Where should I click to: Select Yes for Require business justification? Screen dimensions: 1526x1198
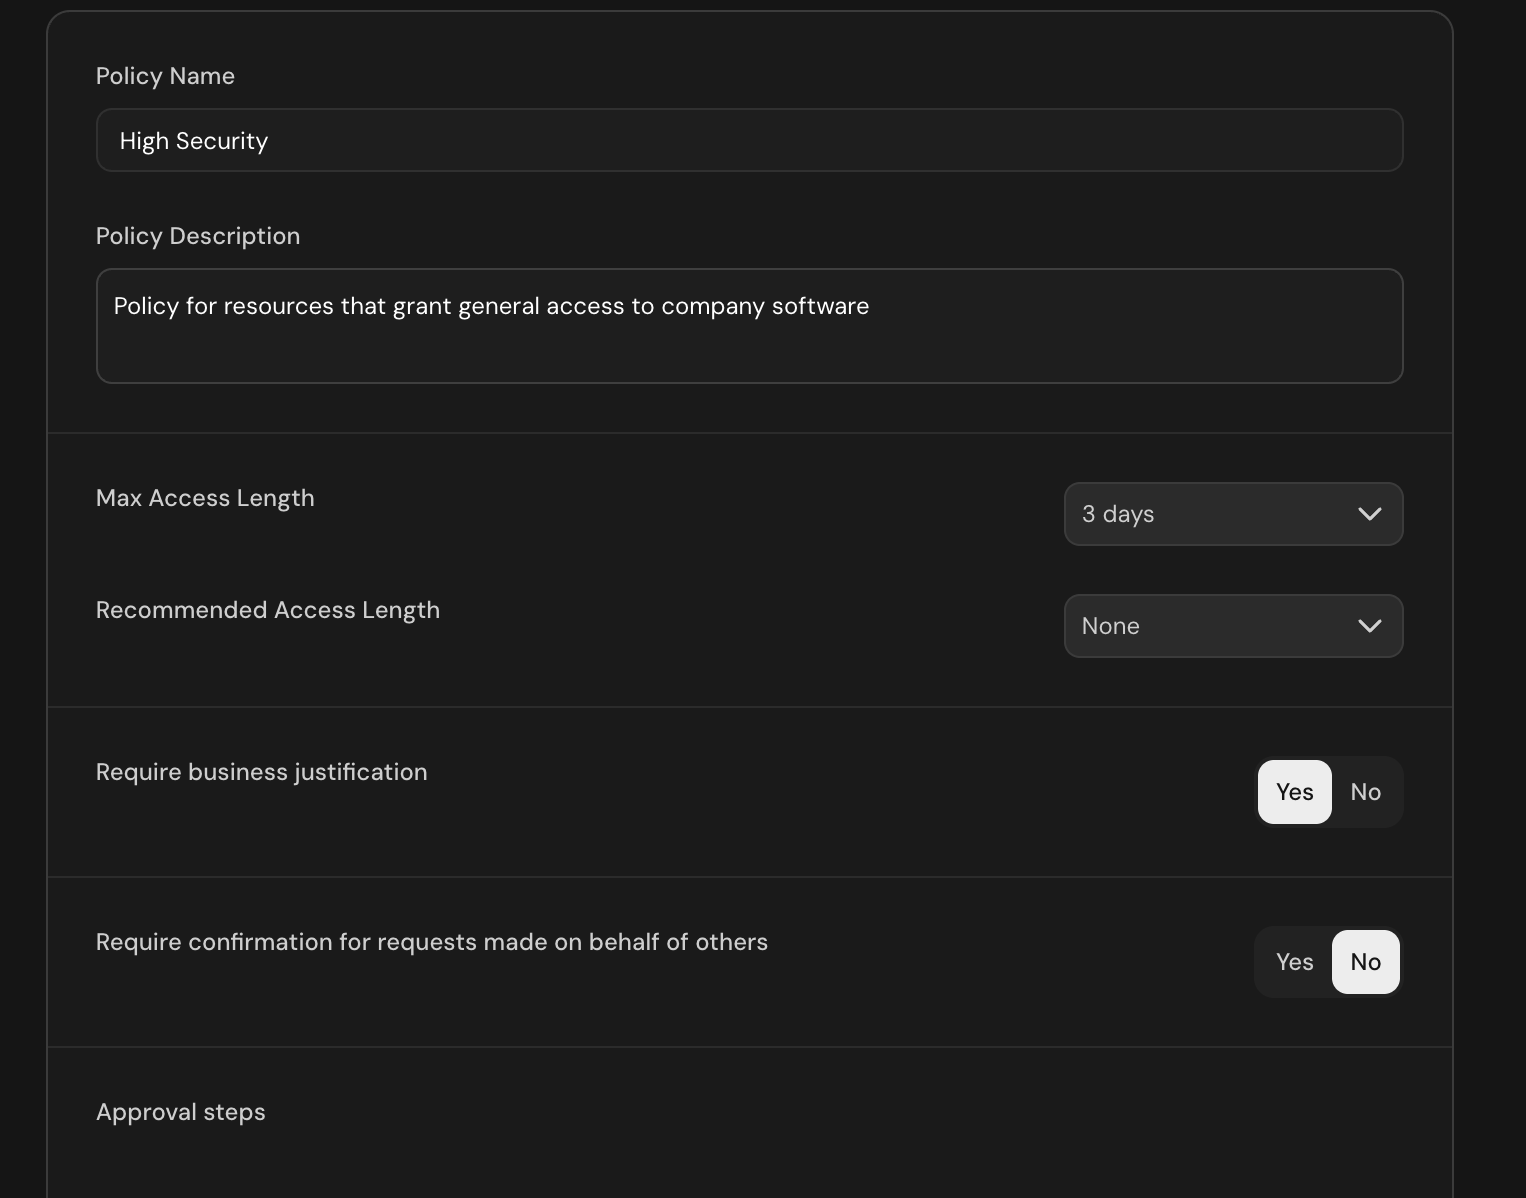pos(1294,792)
